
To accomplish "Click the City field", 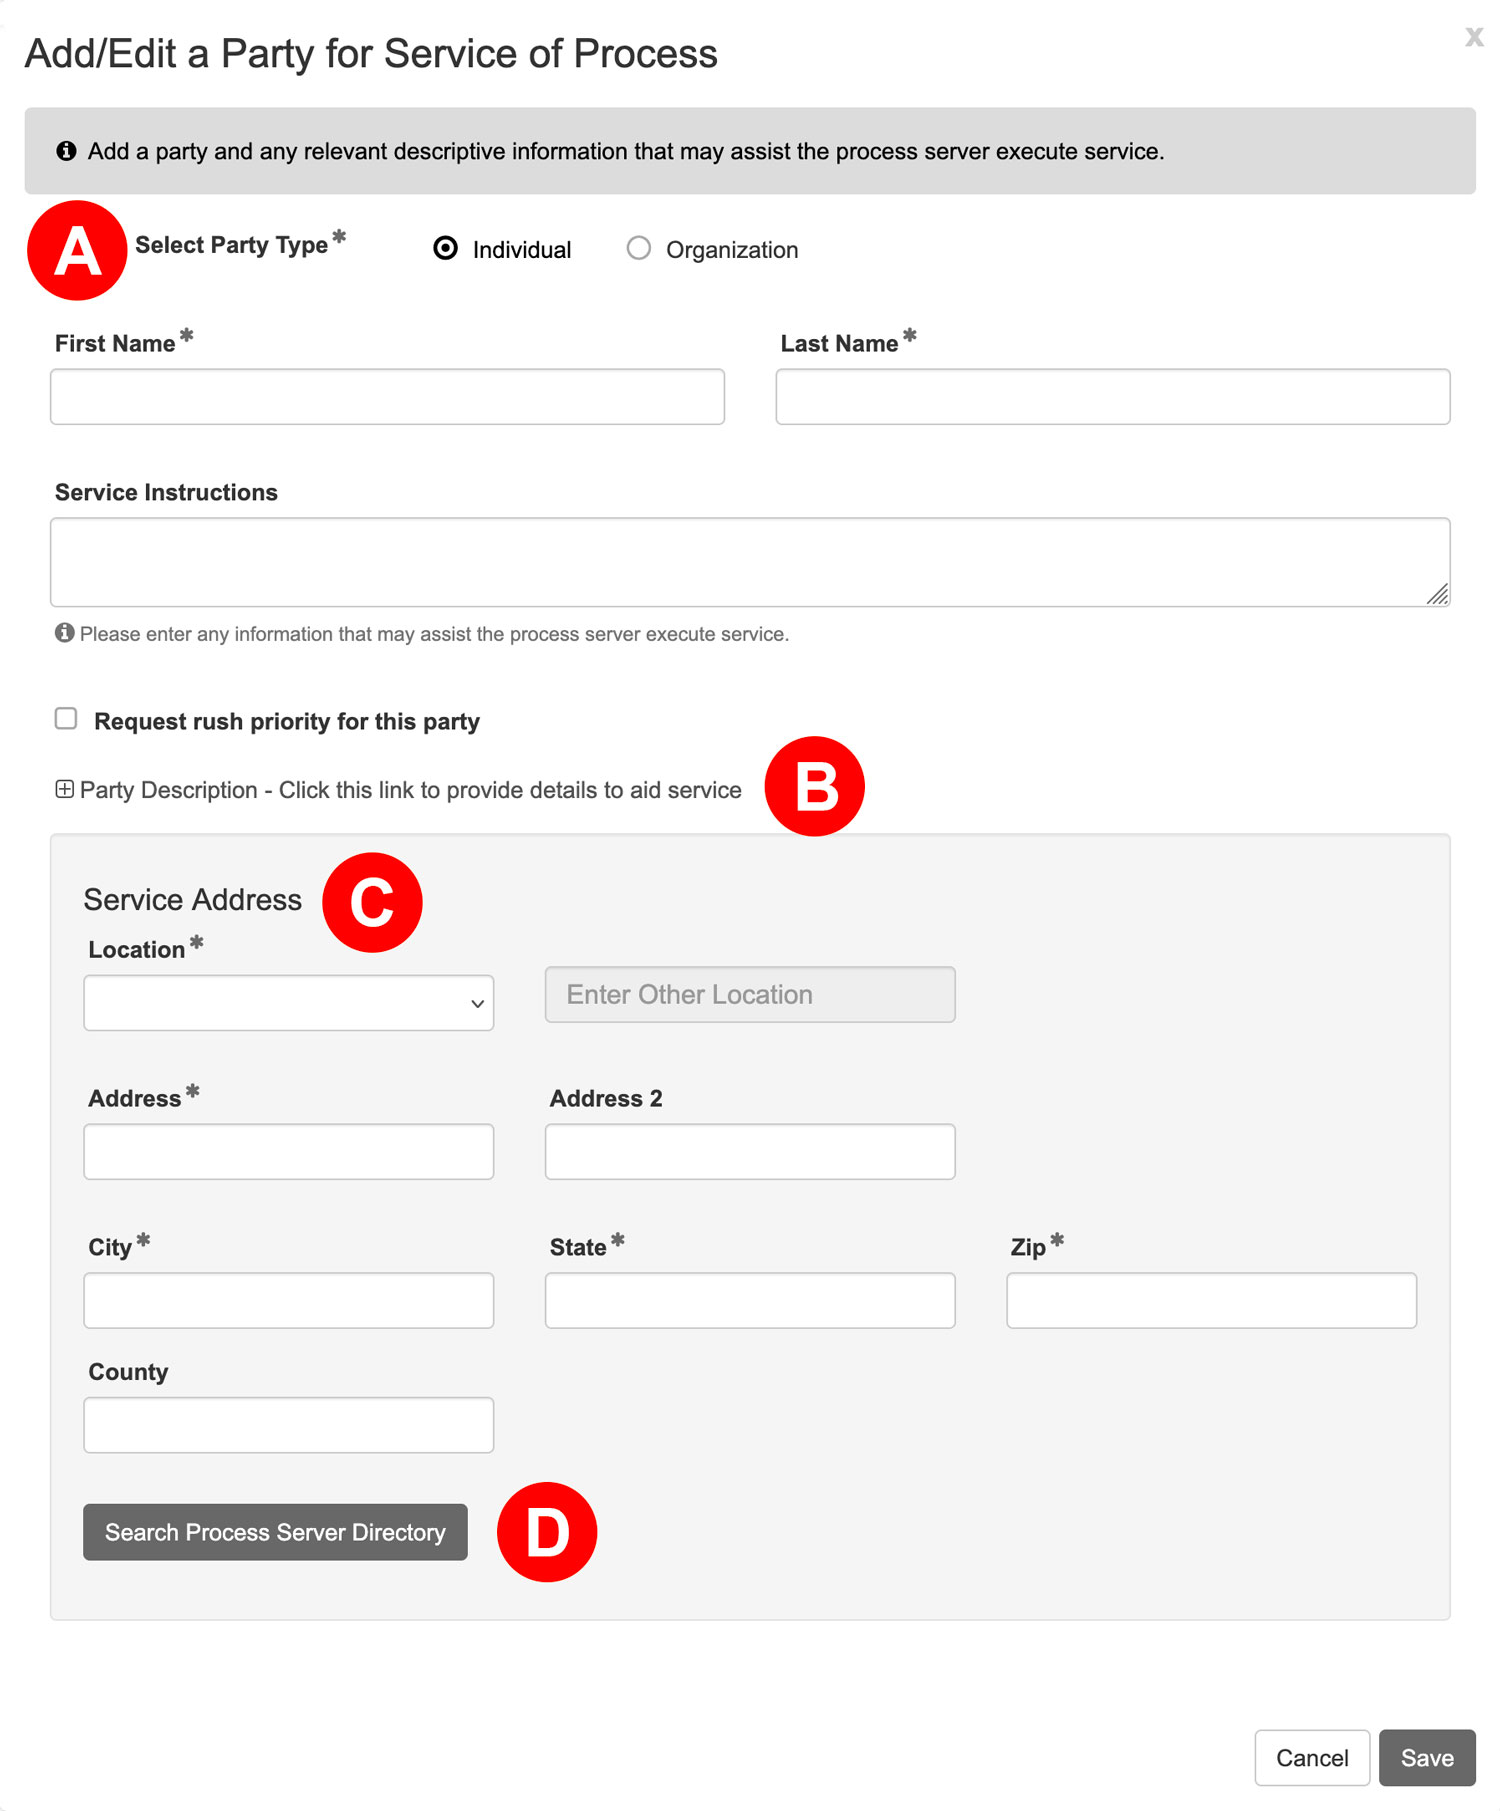I will coord(288,1300).
